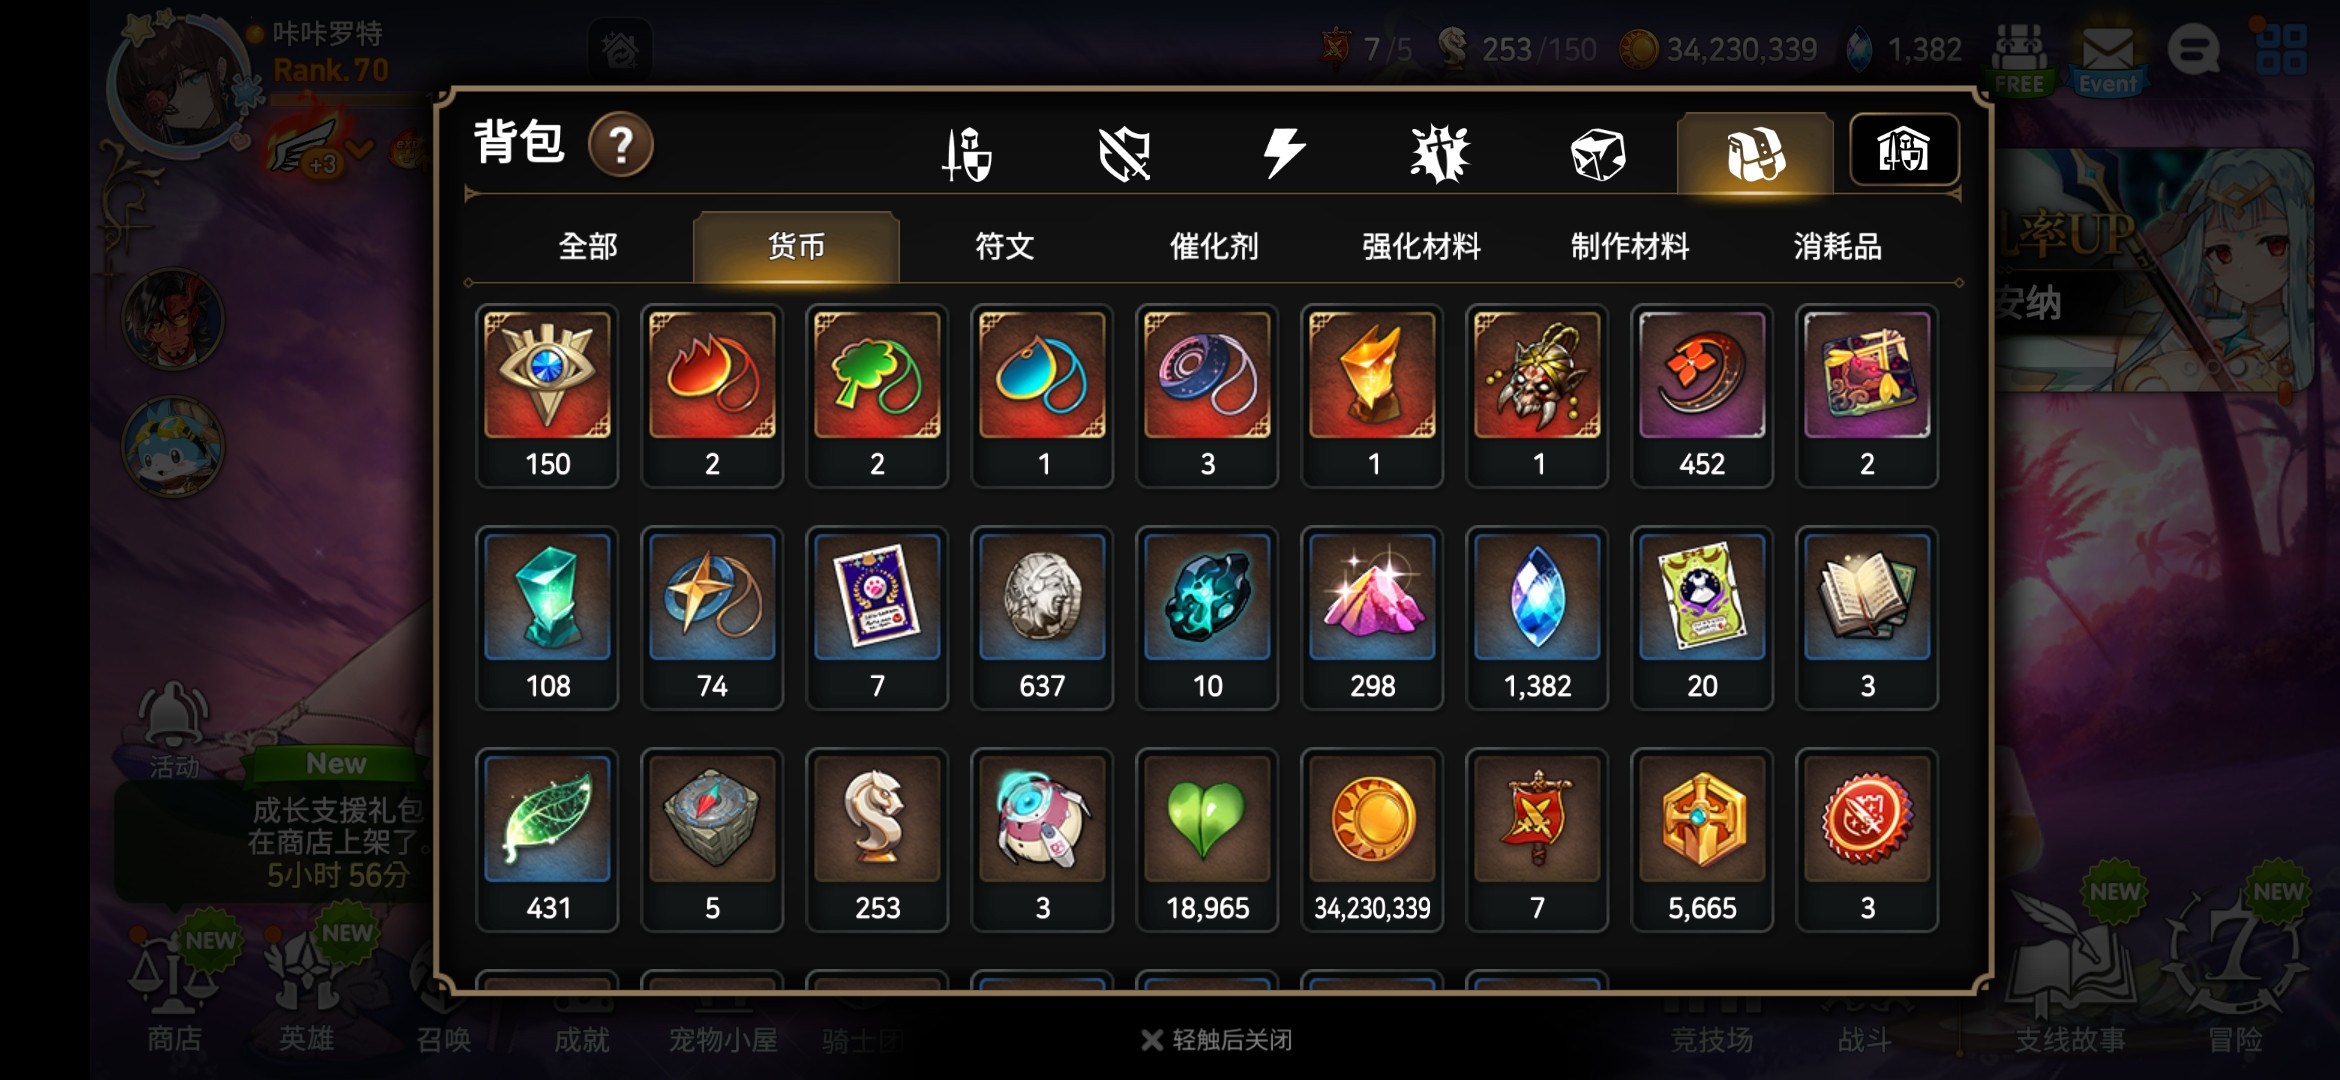The width and height of the screenshot is (2340, 1080).
Task: Open the 消耗品 tab
Action: [x=1838, y=246]
